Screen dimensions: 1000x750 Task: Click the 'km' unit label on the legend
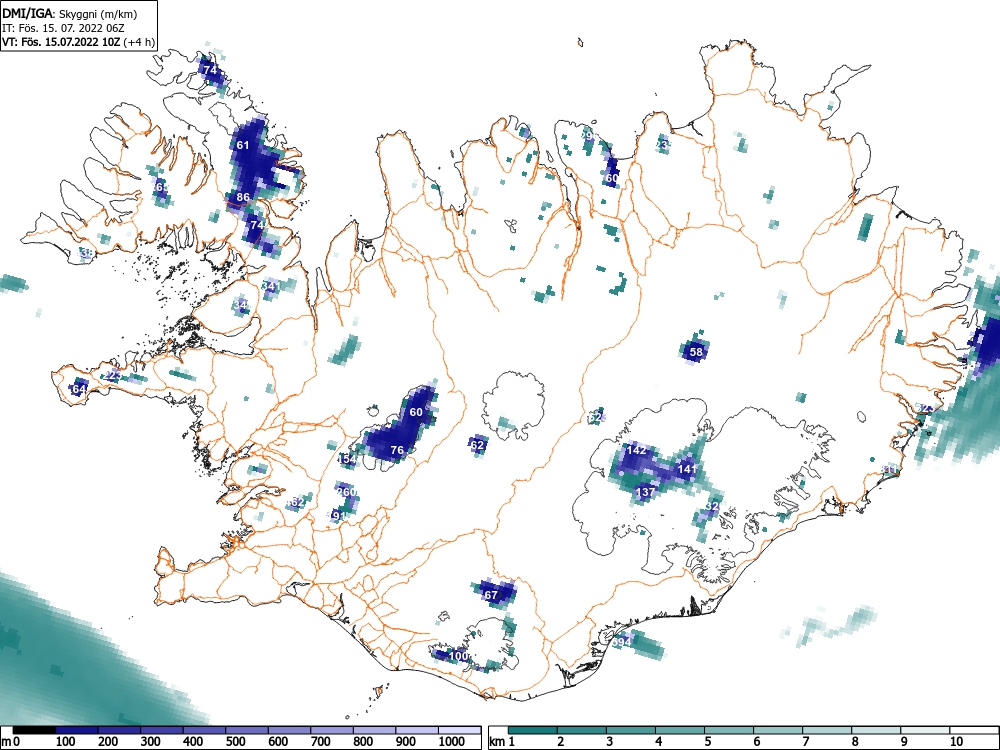point(497,742)
